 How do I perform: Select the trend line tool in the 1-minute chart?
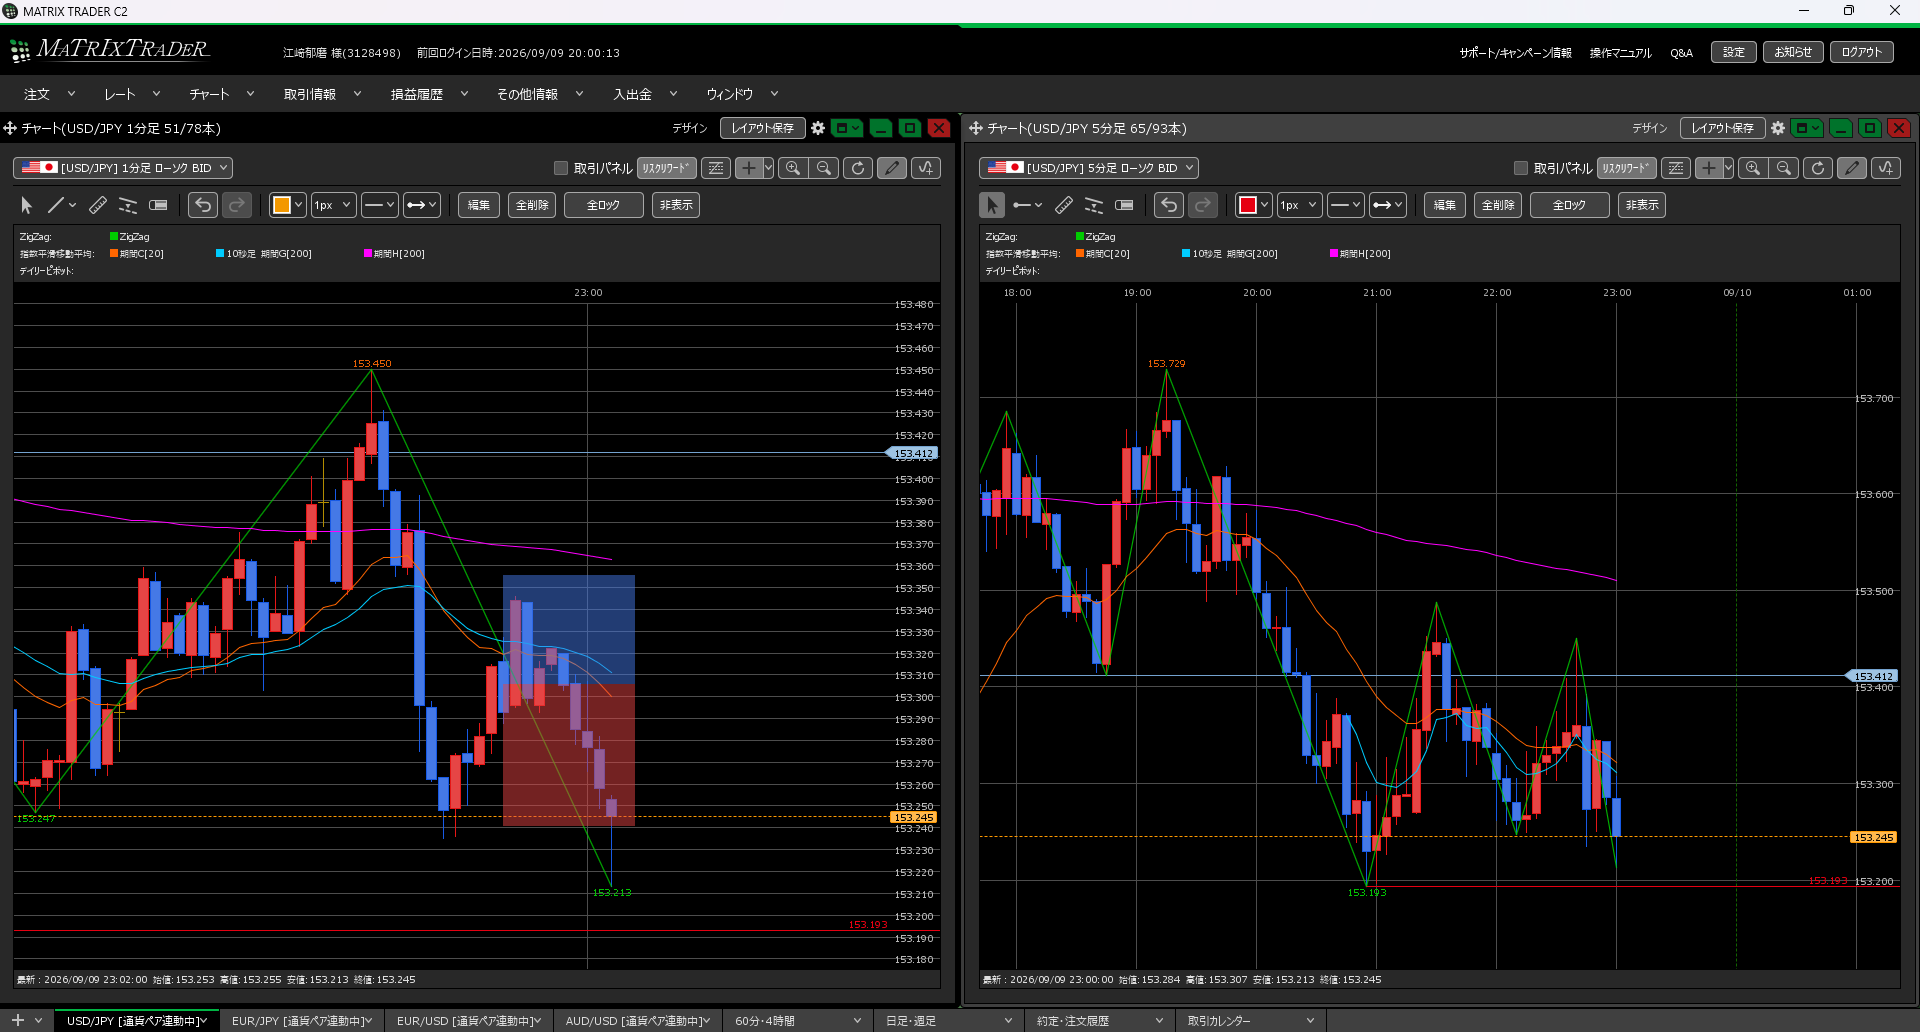click(55, 205)
